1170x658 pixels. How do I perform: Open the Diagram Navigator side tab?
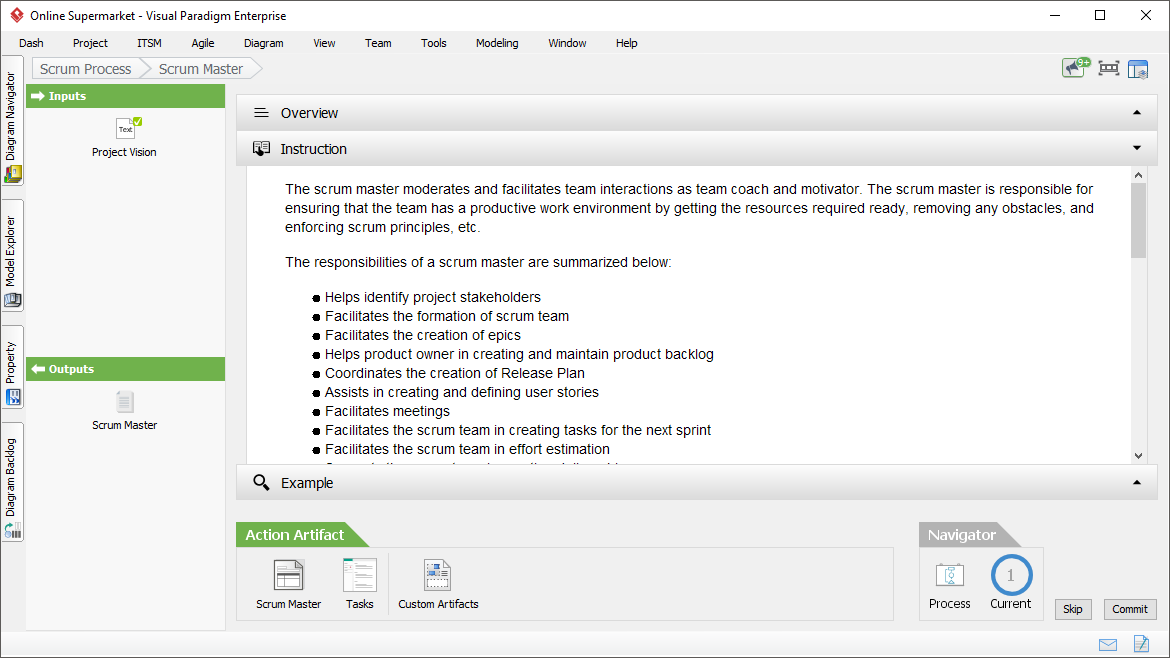tap(12, 120)
